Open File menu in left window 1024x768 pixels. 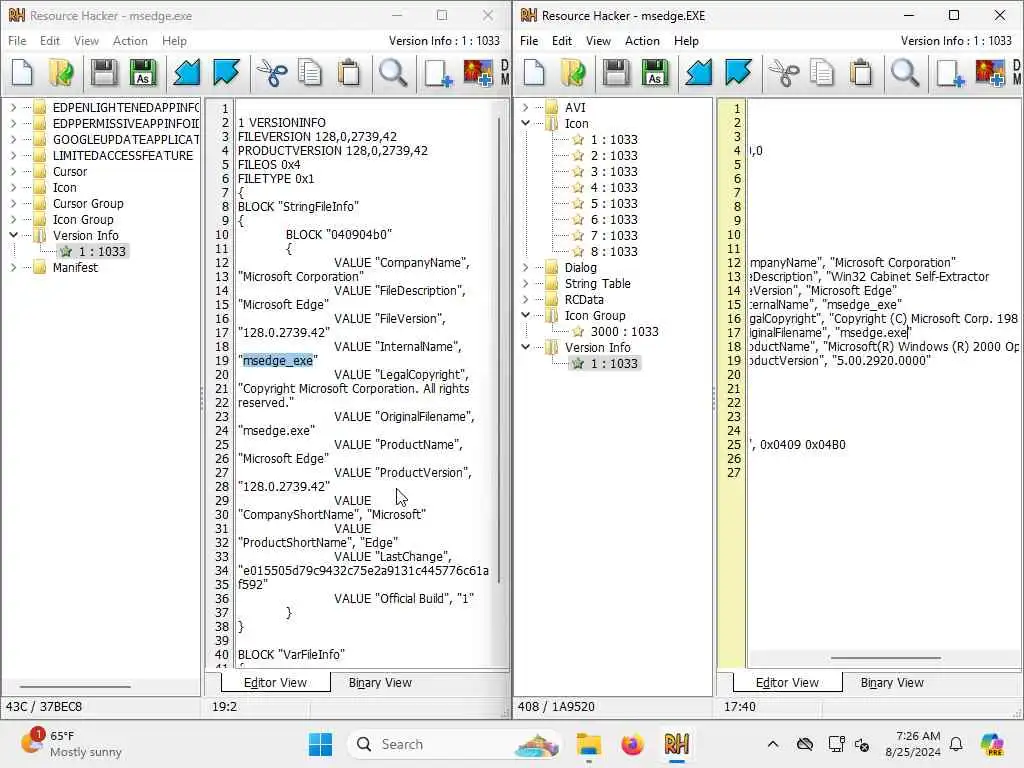[17, 40]
